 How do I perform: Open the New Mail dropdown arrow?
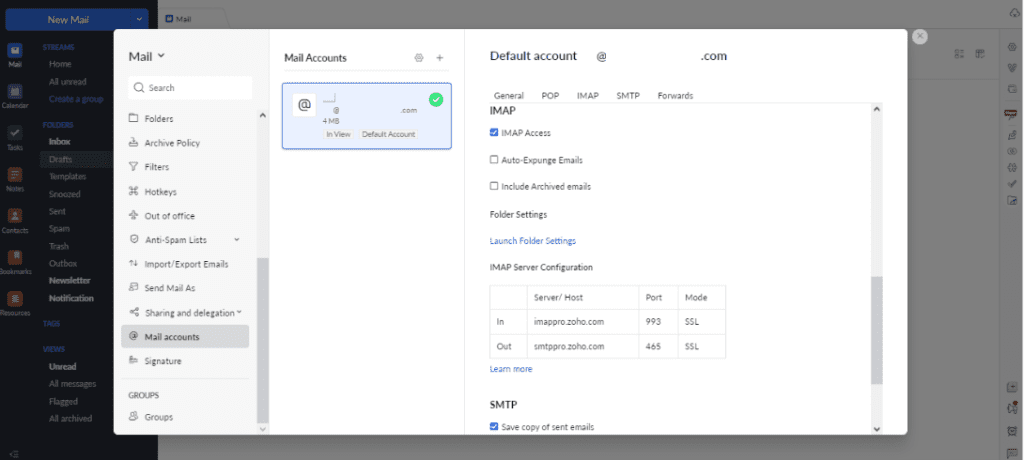click(139, 20)
